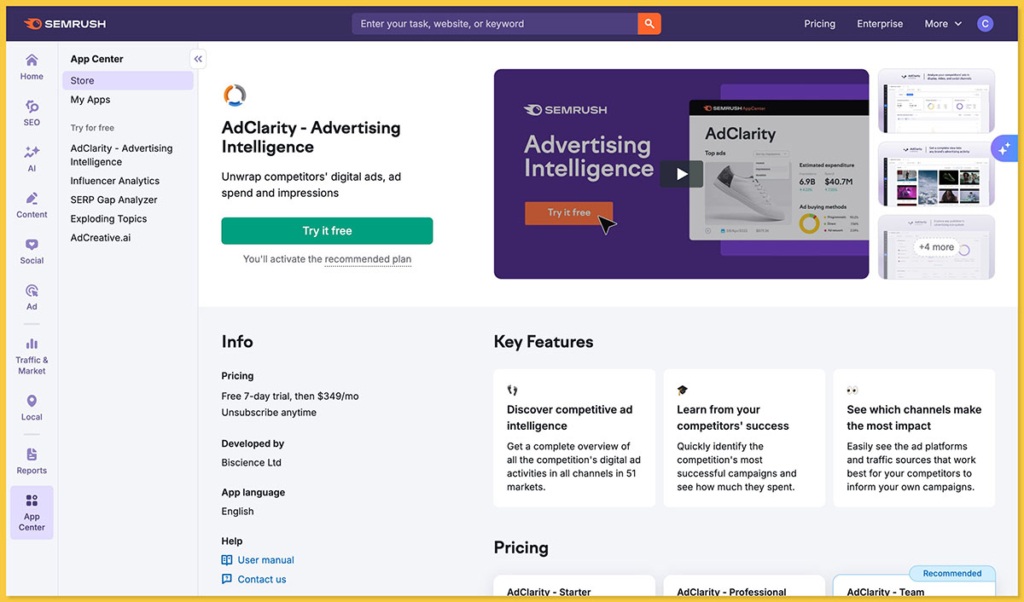Click the green Try it free button

[327, 230]
